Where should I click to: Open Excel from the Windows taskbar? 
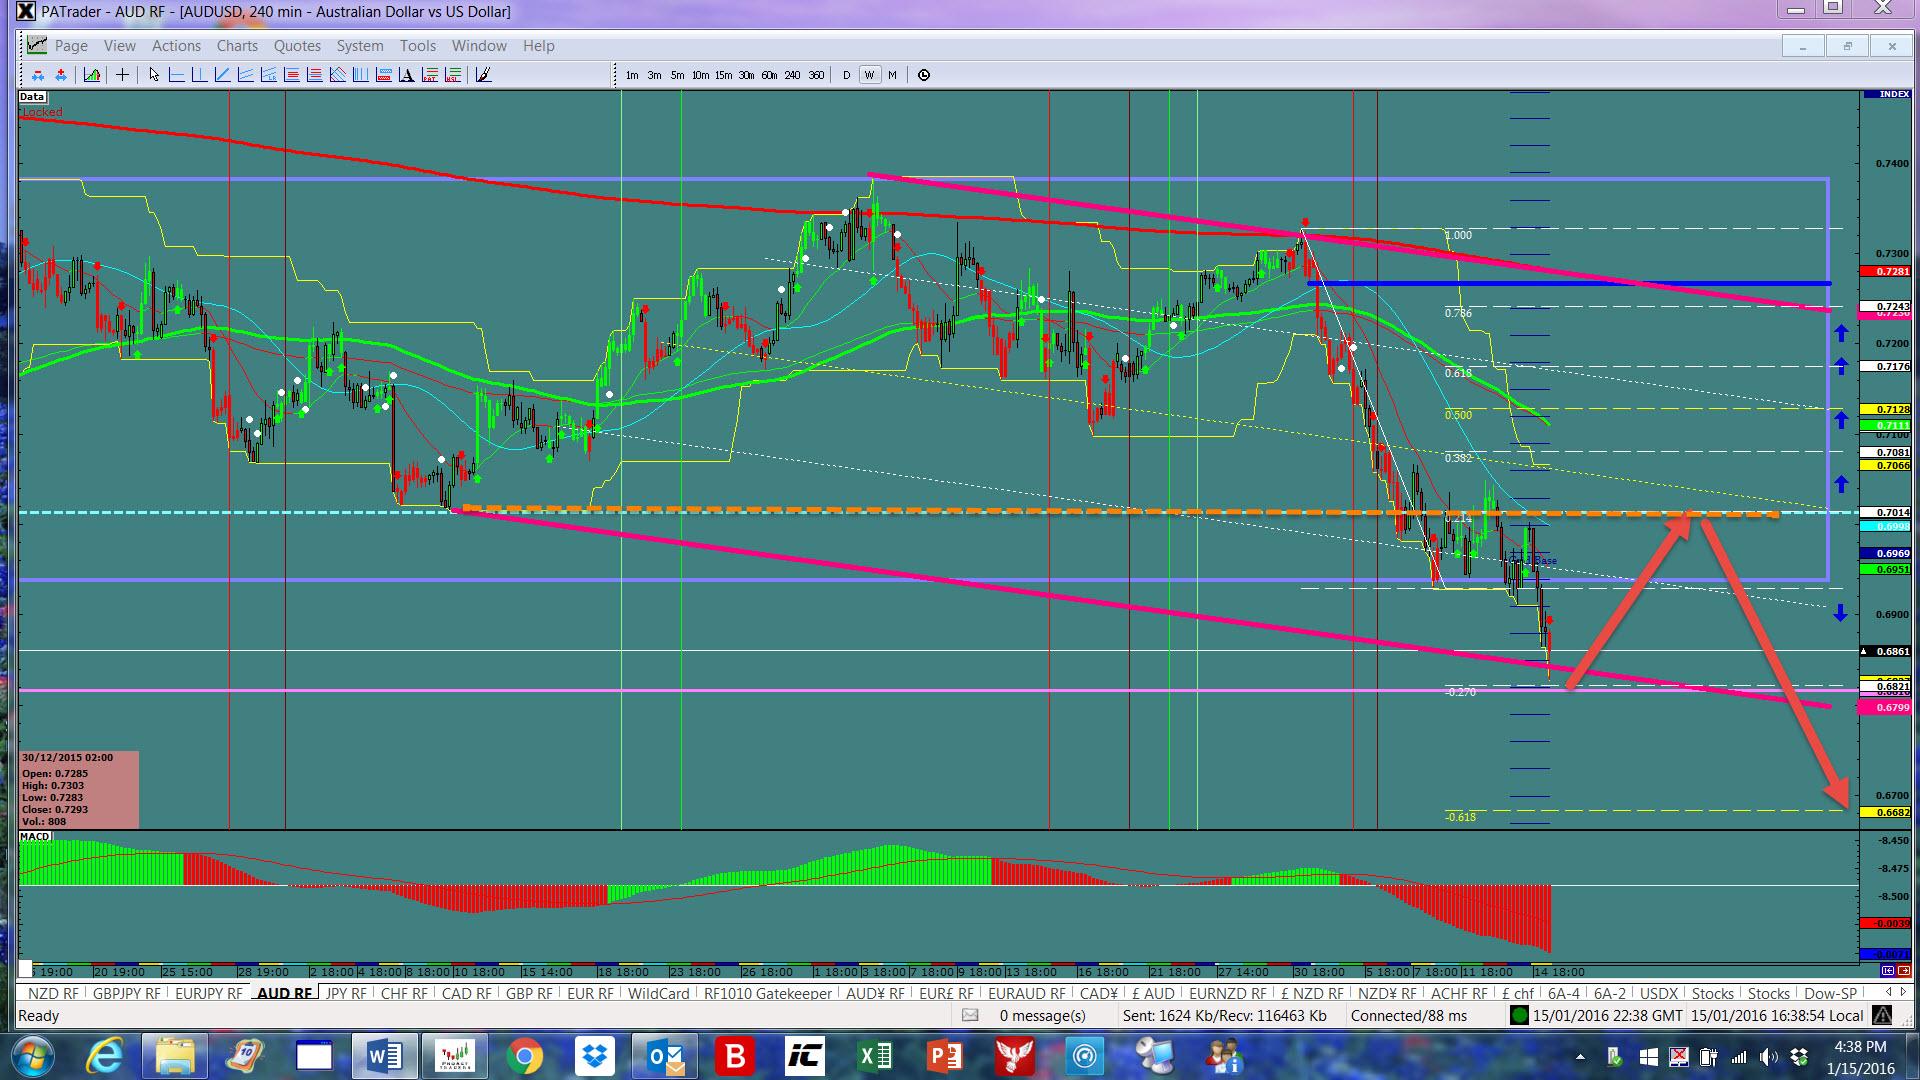tap(875, 1056)
